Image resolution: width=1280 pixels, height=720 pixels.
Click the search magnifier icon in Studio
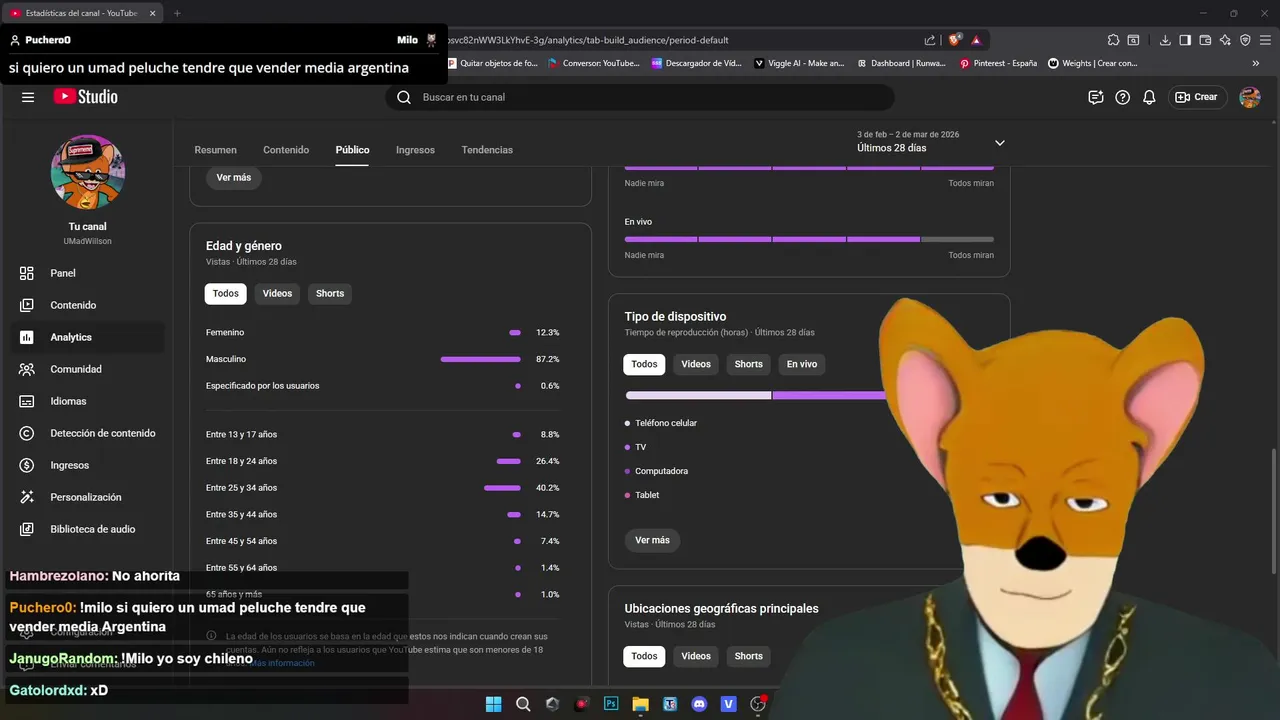pos(404,97)
